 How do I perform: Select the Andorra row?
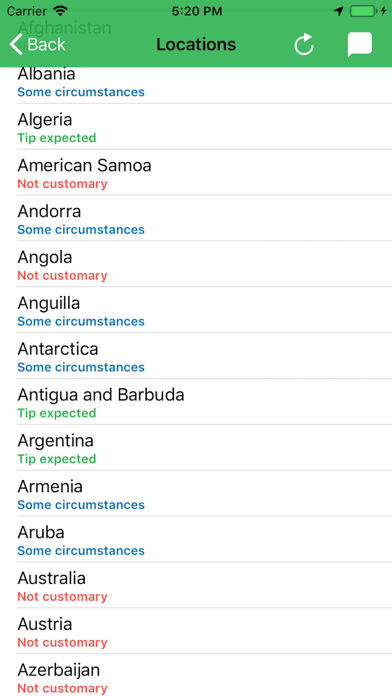click(204, 218)
